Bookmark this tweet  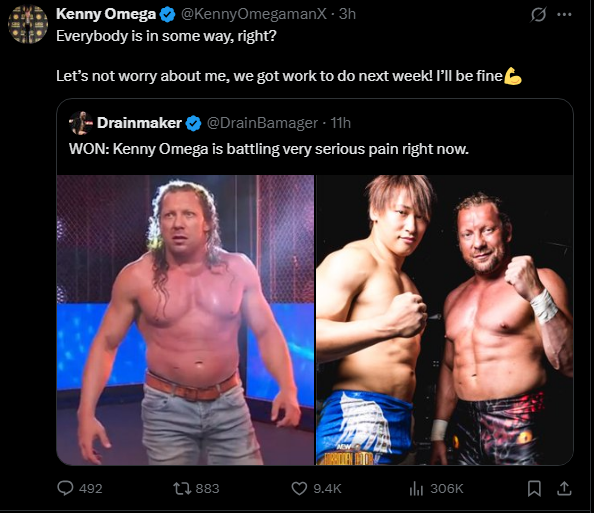534,488
